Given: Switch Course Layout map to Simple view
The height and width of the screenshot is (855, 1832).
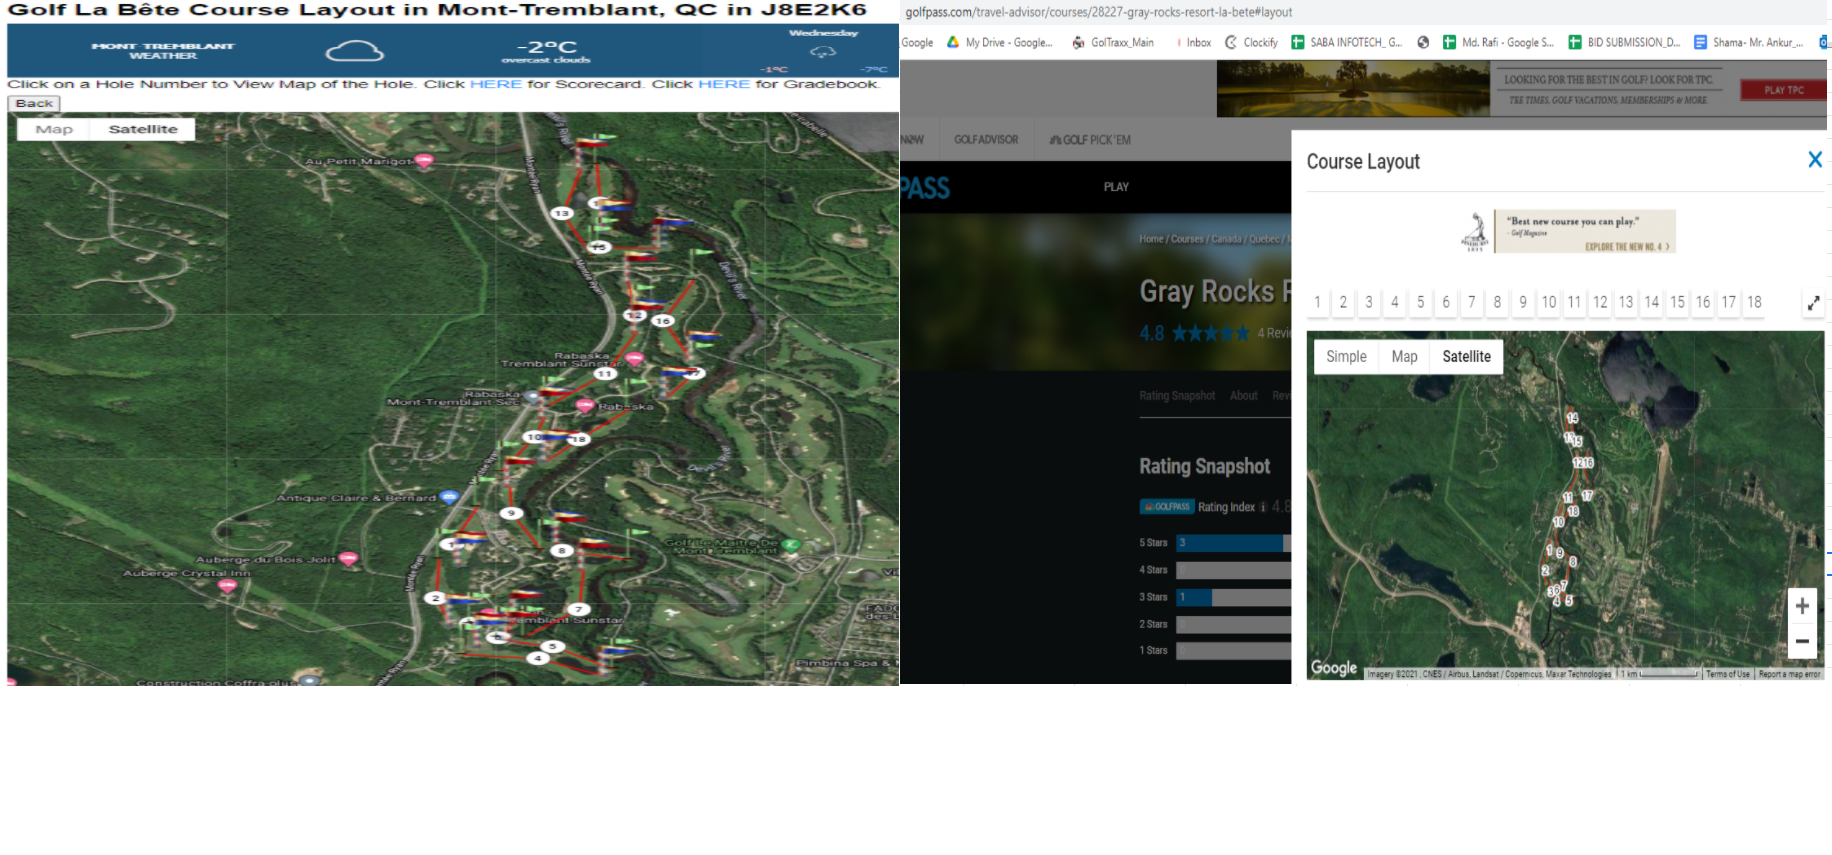Looking at the screenshot, I should [x=1346, y=357].
